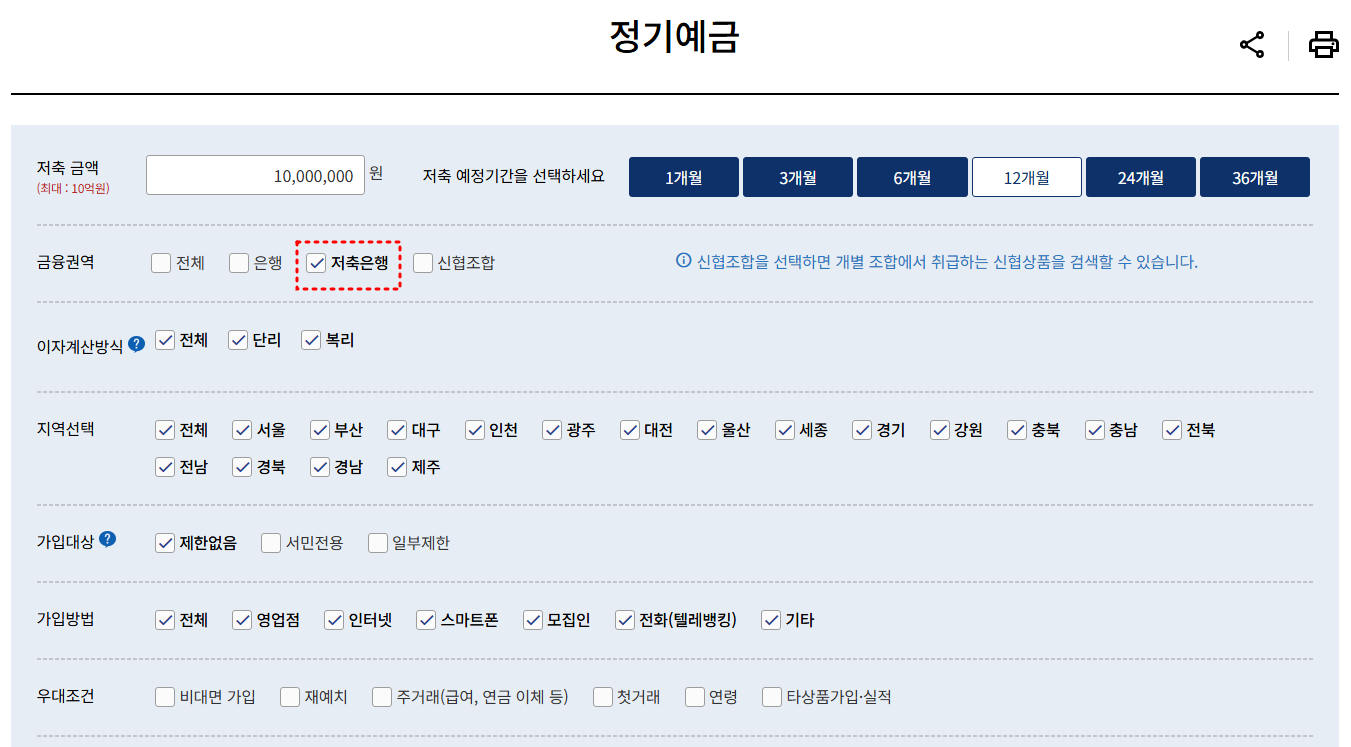Check the 일부제한 checkbox
This screenshot has height=747, width=1351.
coord(377,543)
